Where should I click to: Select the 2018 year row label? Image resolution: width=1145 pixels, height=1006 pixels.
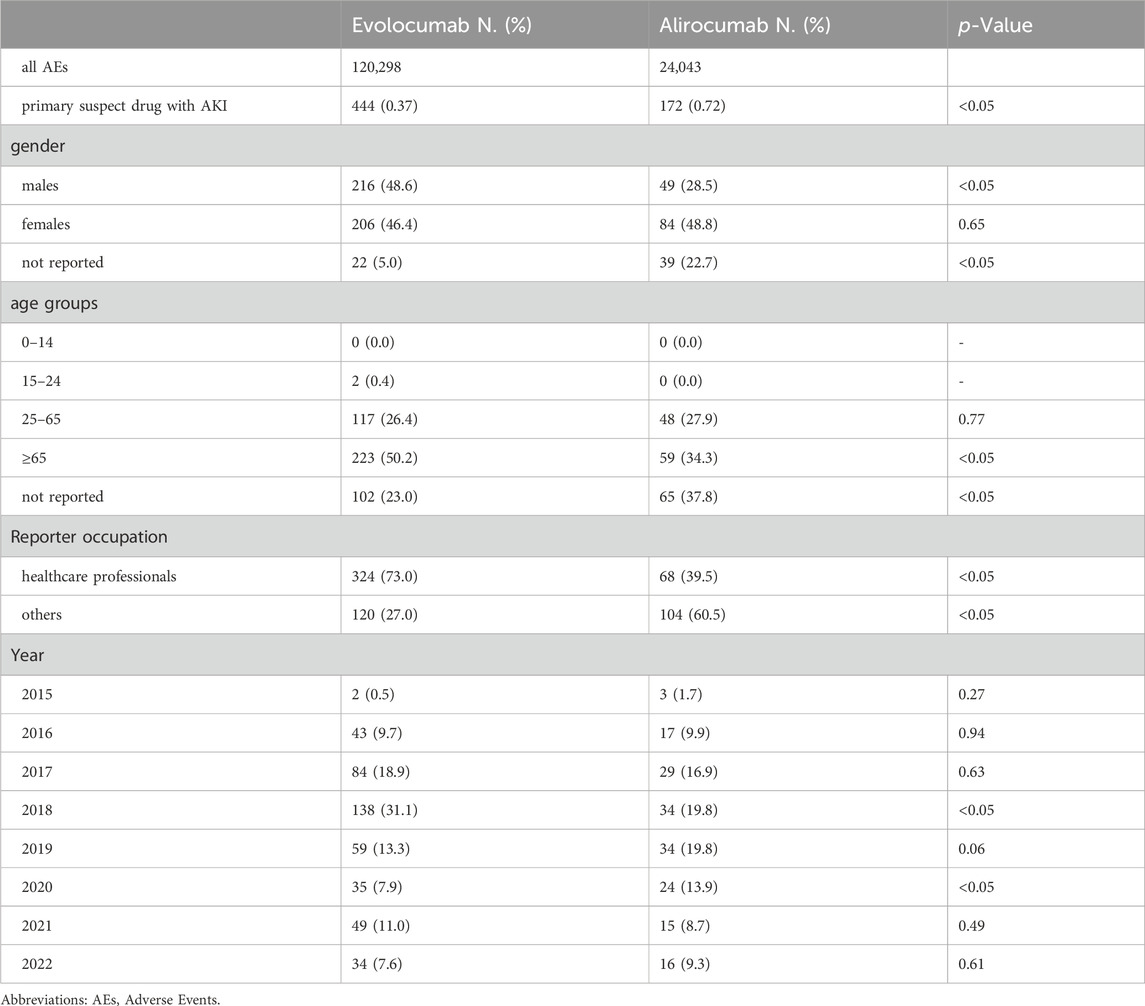click(37, 810)
